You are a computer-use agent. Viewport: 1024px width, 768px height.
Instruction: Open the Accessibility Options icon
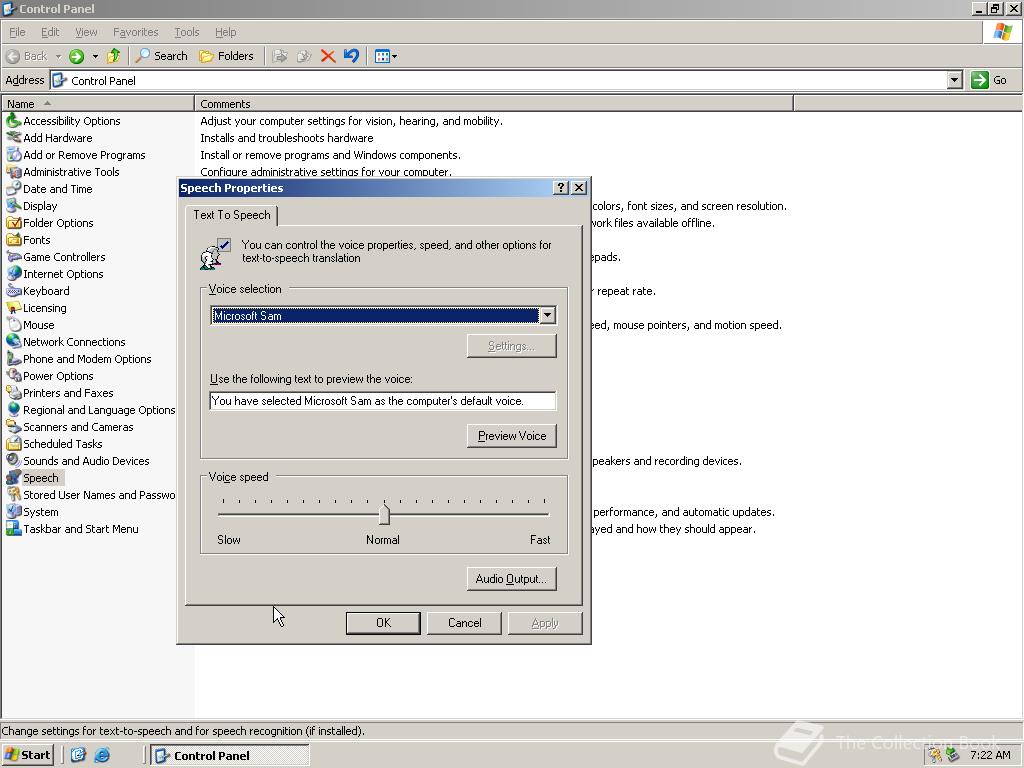click(x=14, y=121)
